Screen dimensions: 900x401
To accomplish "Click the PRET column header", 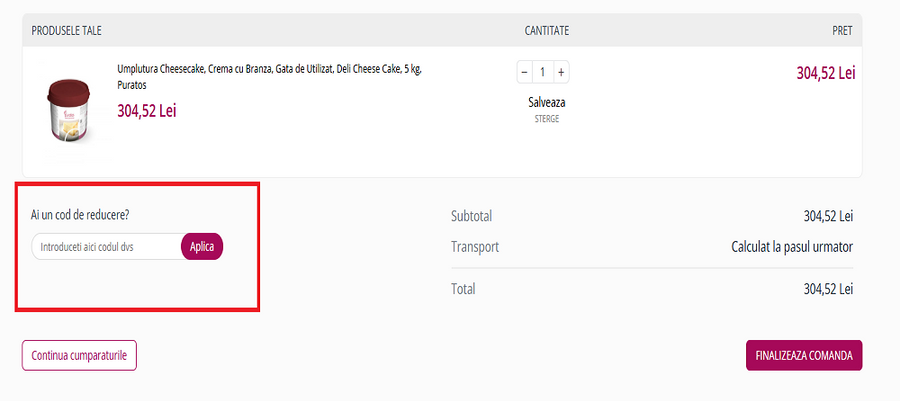I will (x=841, y=31).
